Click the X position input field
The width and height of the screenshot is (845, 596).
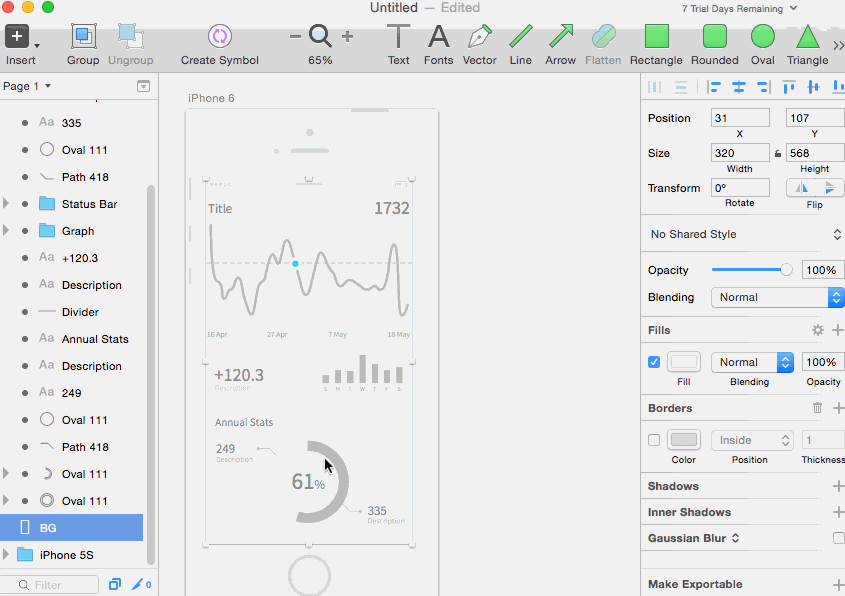pyautogui.click(x=739, y=118)
